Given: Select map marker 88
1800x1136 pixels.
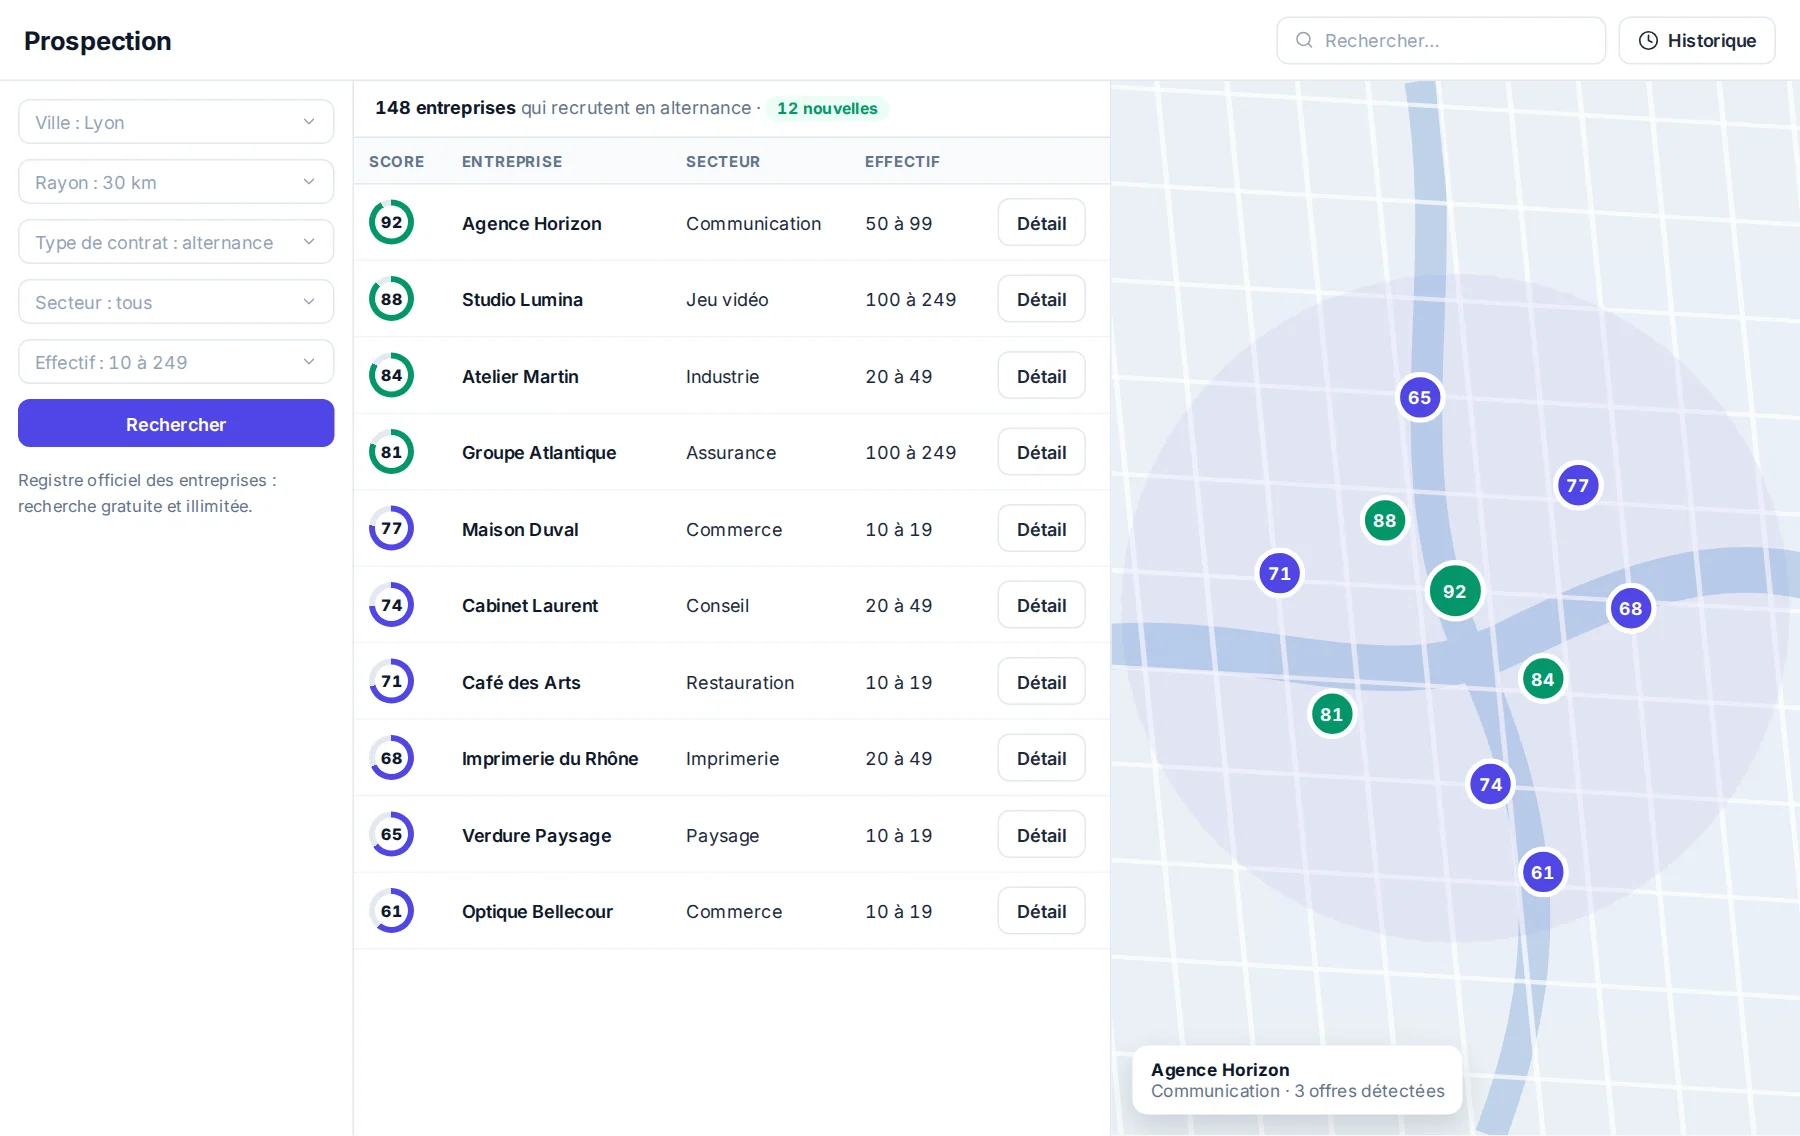Looking at the screenshot, I should tap(1385, 520).
